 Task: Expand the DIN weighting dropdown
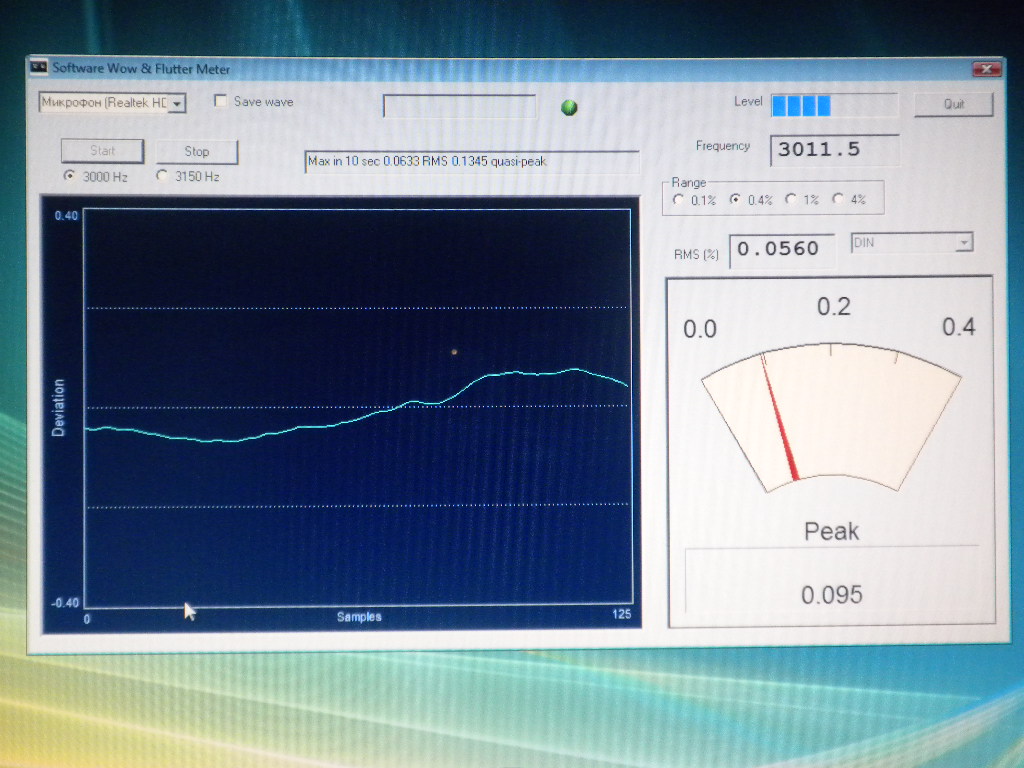point(963,242)
